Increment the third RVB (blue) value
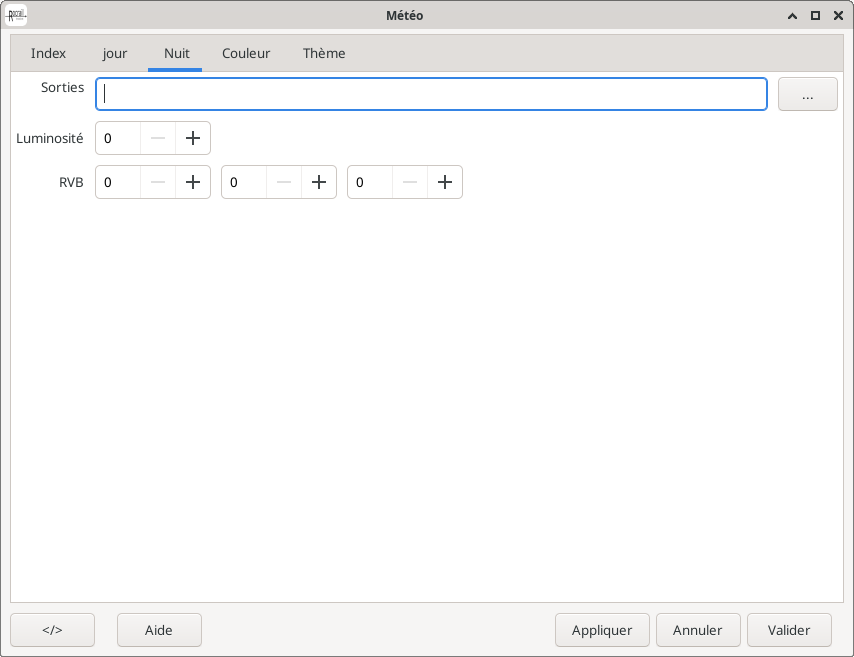The height and width of the screenshot is (657, 854). tap(445, 182)
